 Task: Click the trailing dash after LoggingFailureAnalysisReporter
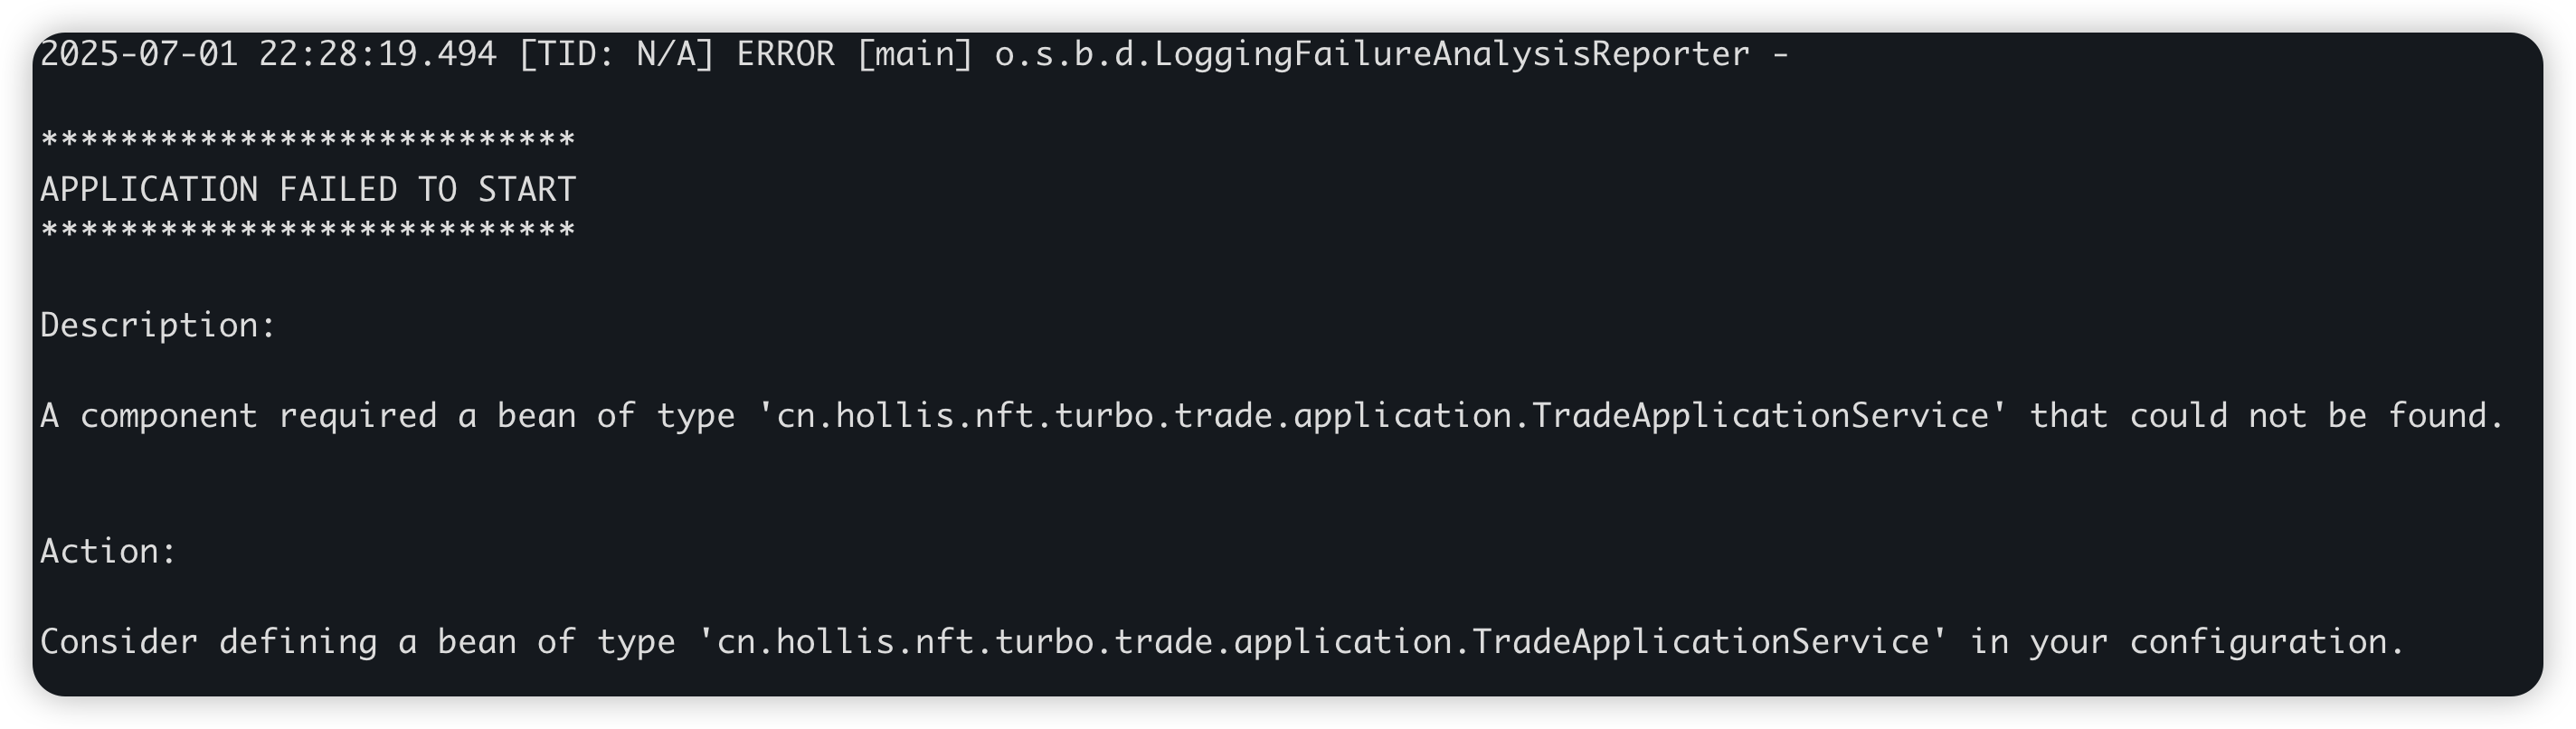pos(1780,54)
